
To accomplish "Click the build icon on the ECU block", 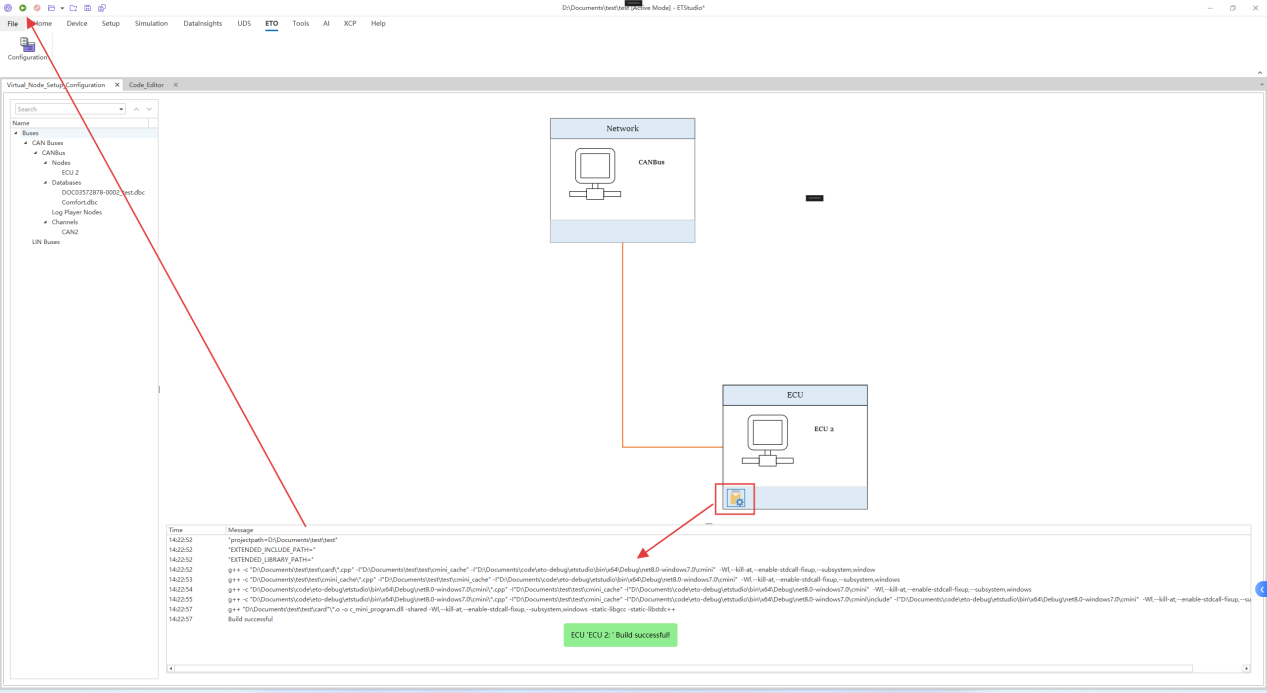I will click(736, 498).
